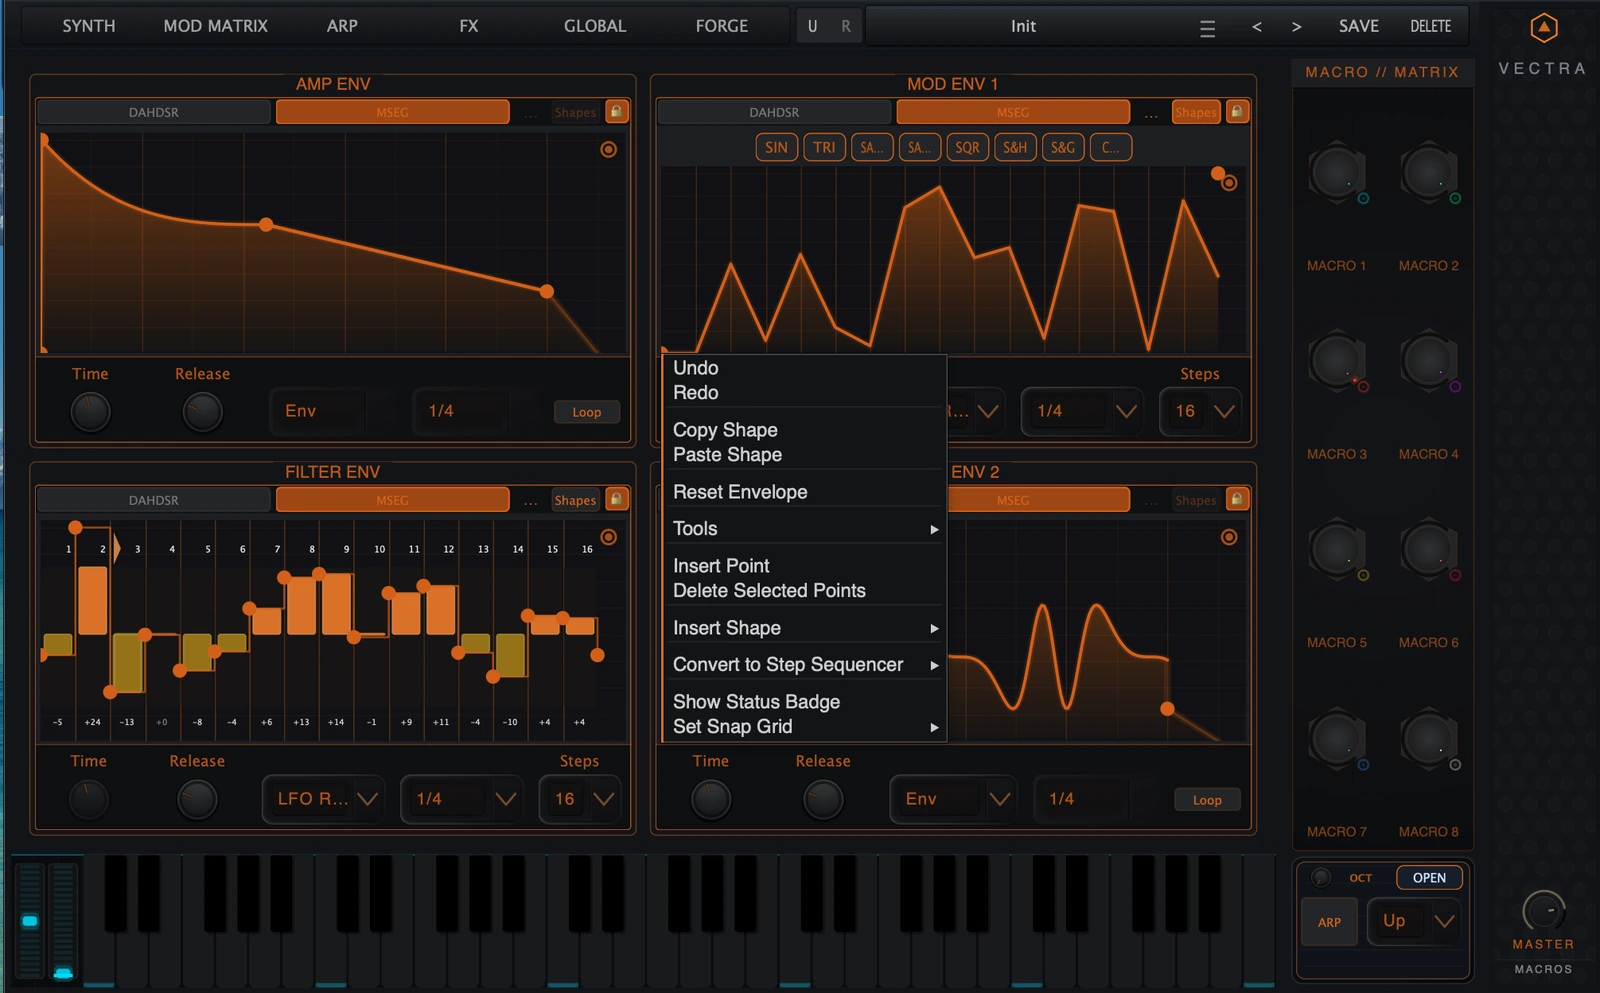Open the MOD ENV 1 three-dots options
Image resolution: width=1600 pixels, height=993 pixels.
click(x=1151, y=113)
